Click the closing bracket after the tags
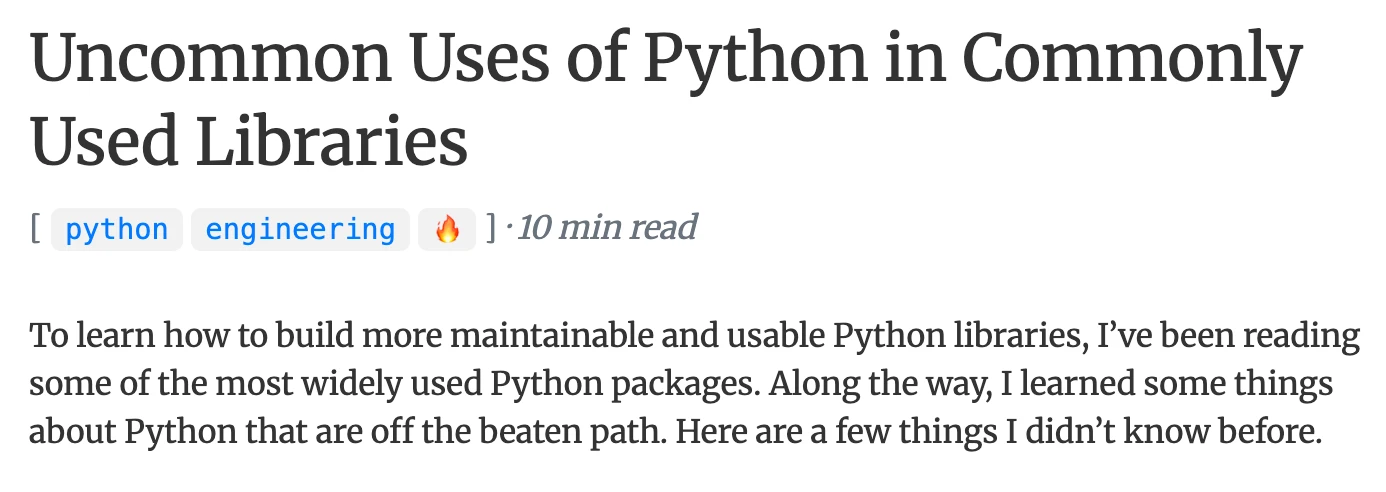 pos(490,230)
